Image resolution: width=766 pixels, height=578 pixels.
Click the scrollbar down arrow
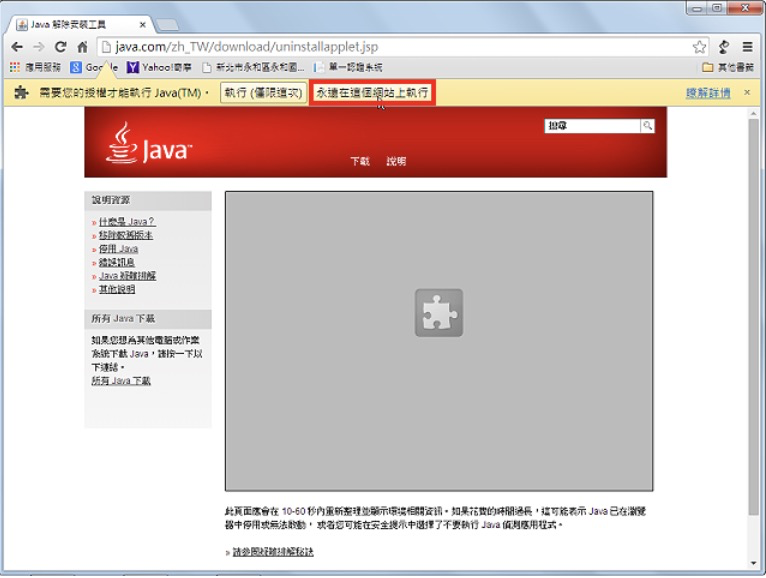[753, 563]
